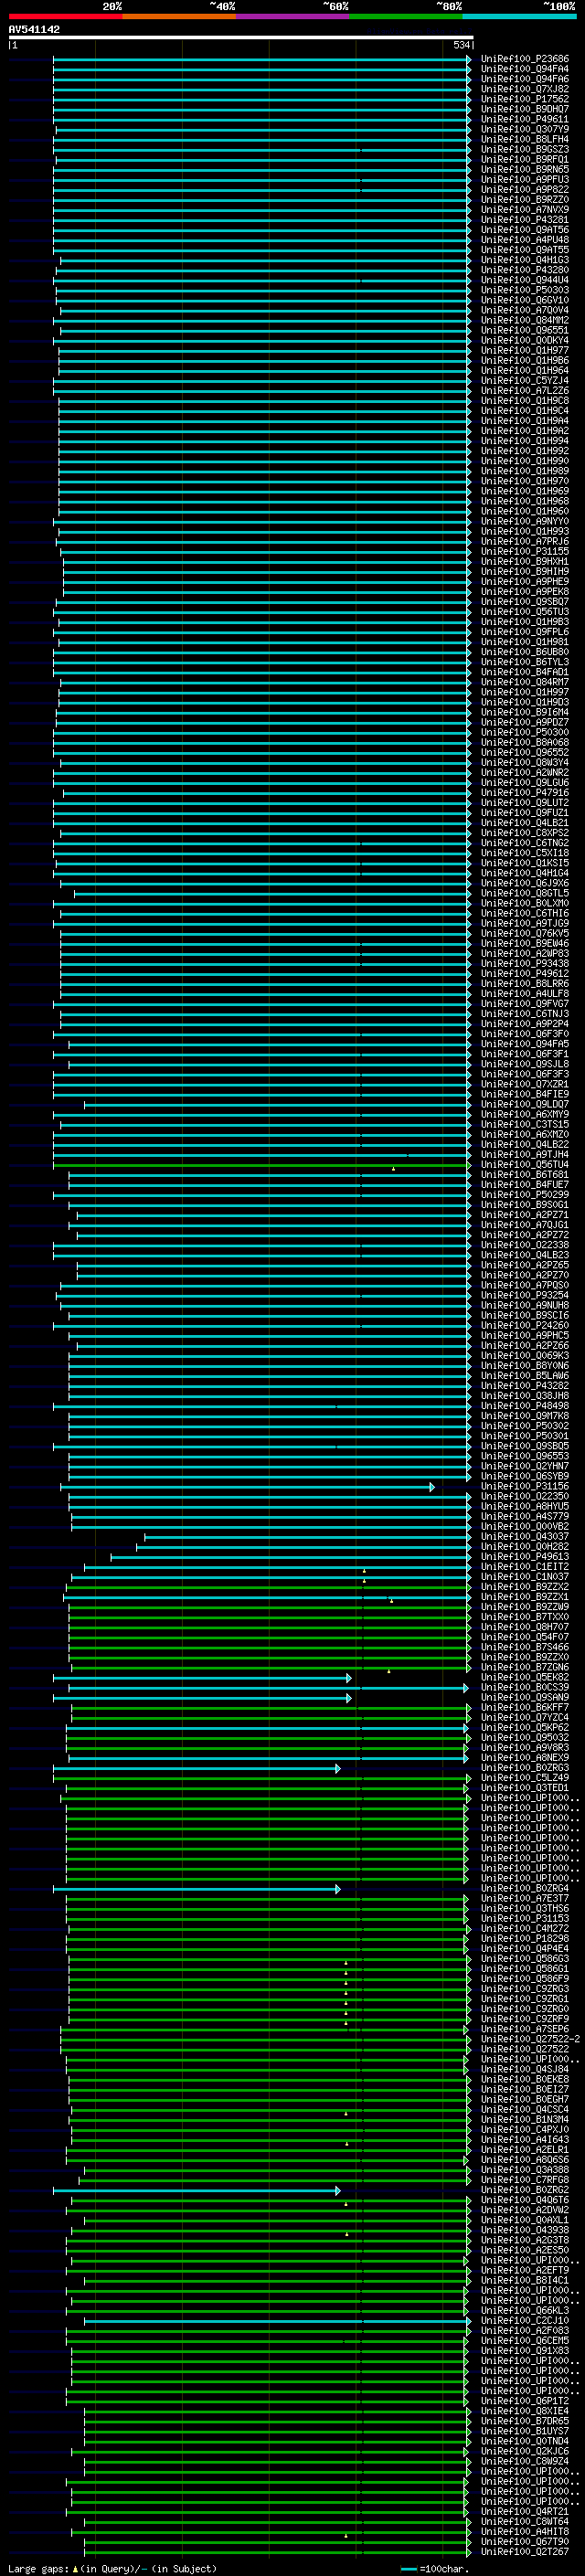
Task: Open hit UniRef100_P17562
Action: click(x=524, y=99)
